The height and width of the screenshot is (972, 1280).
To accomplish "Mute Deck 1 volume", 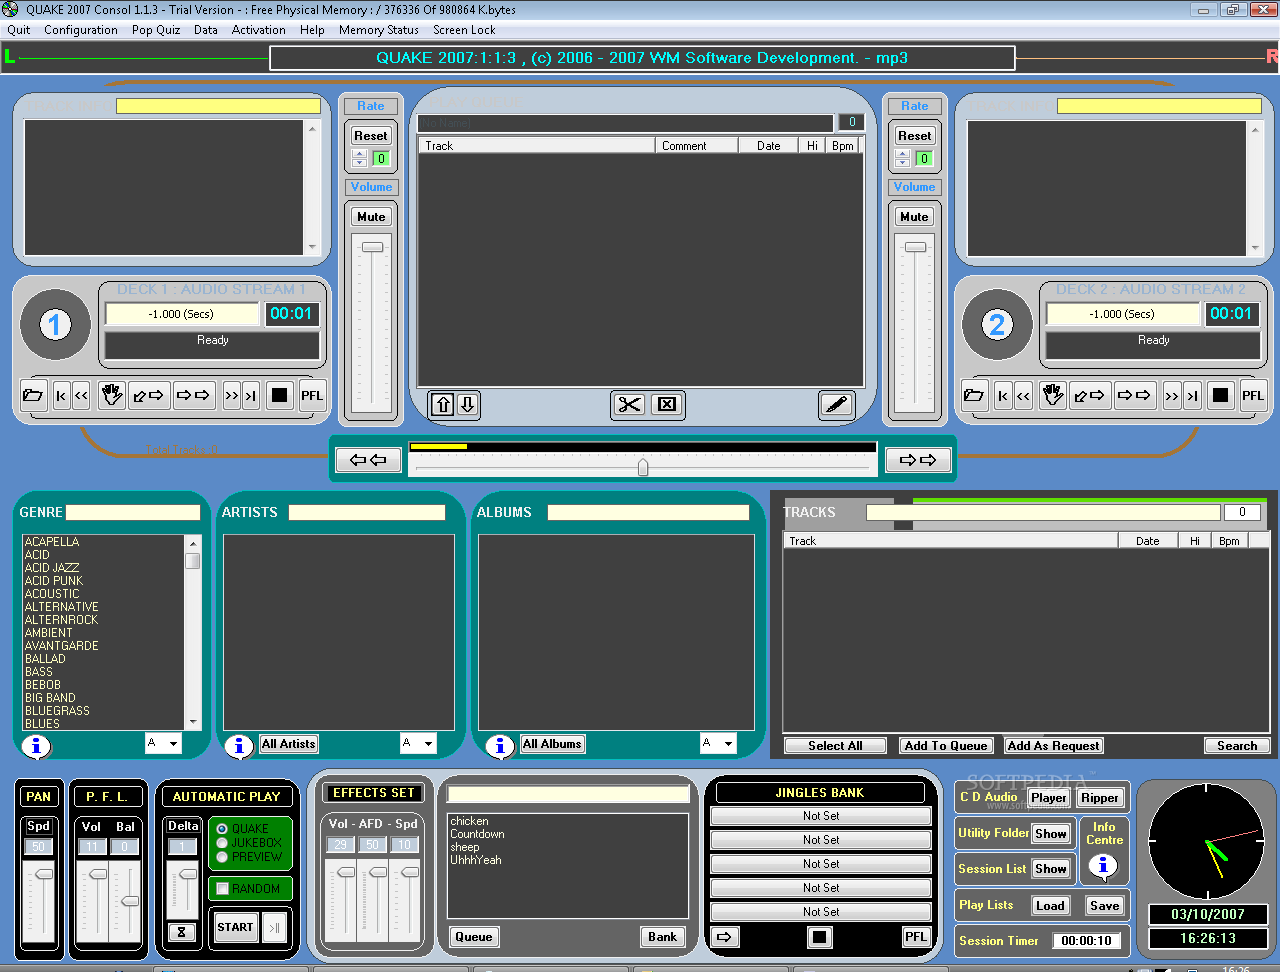I will 371,217.
